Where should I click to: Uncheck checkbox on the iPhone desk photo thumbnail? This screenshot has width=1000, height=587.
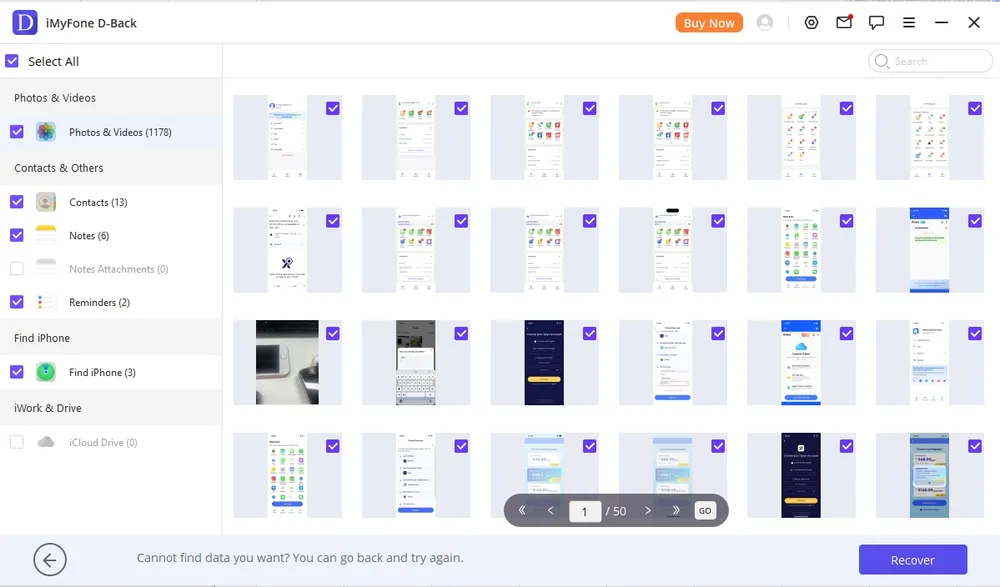[x=333, y=334]
